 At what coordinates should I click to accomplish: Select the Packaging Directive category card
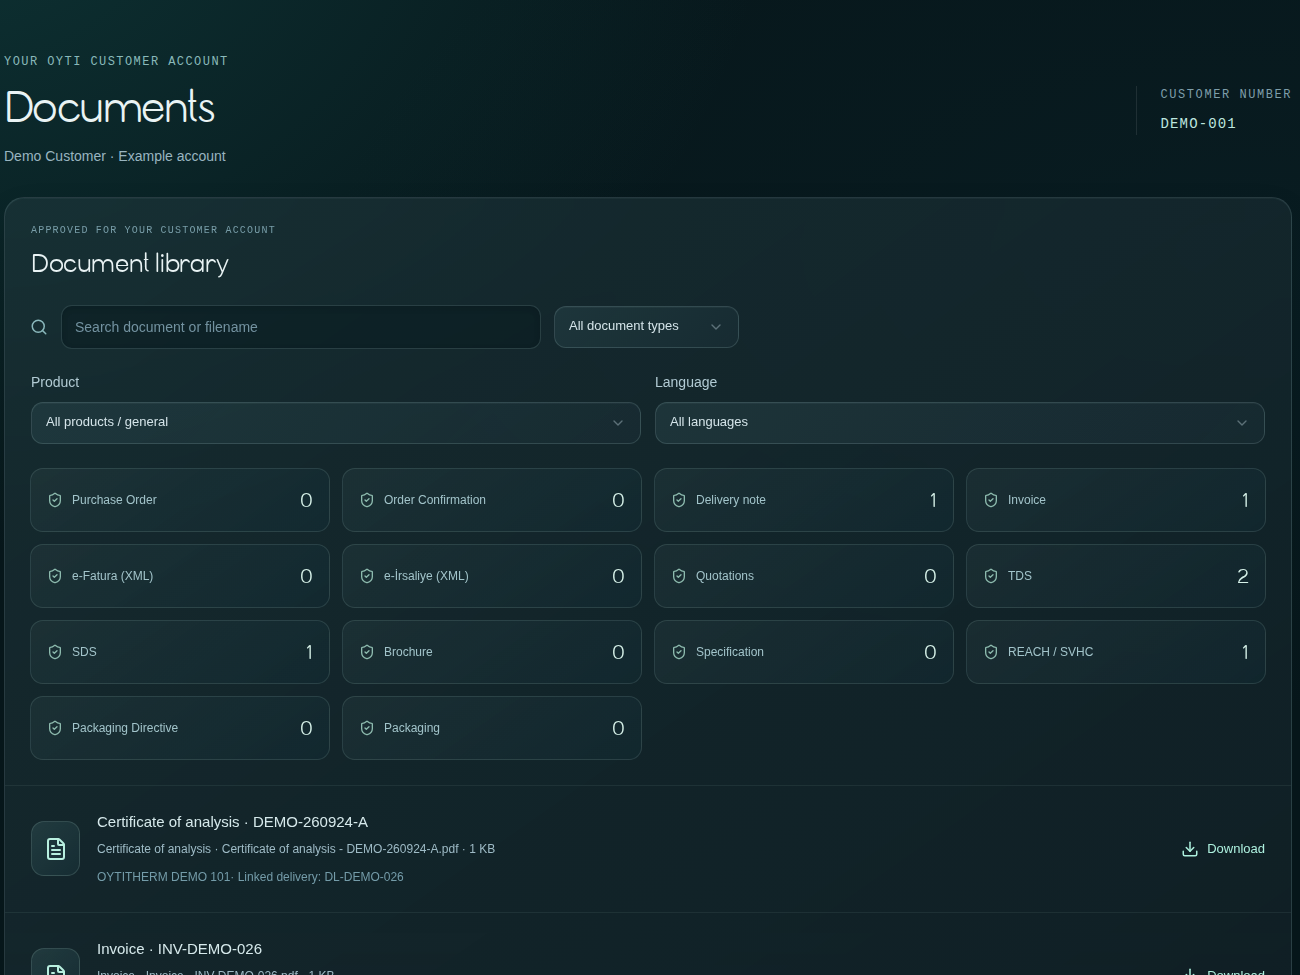click(x=180, y=728)
